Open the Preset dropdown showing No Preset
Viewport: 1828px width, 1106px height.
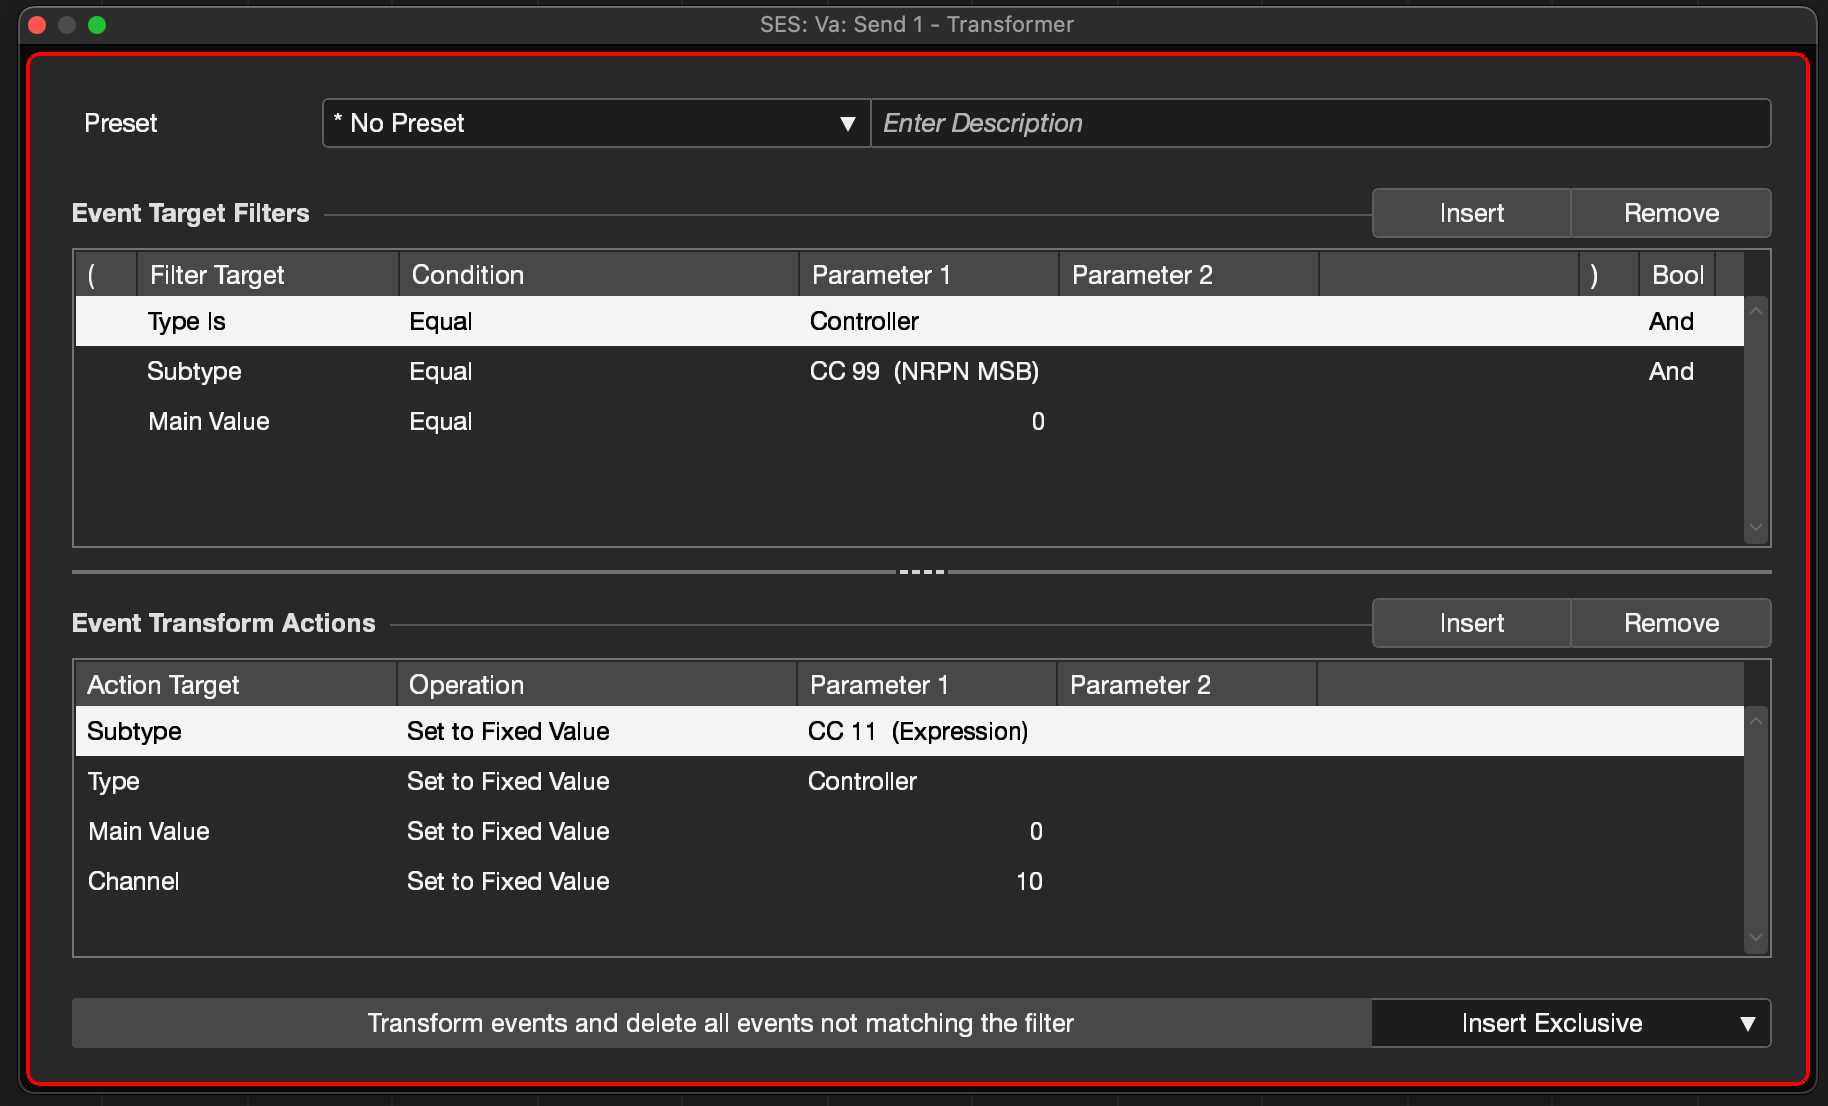(594, 123)
